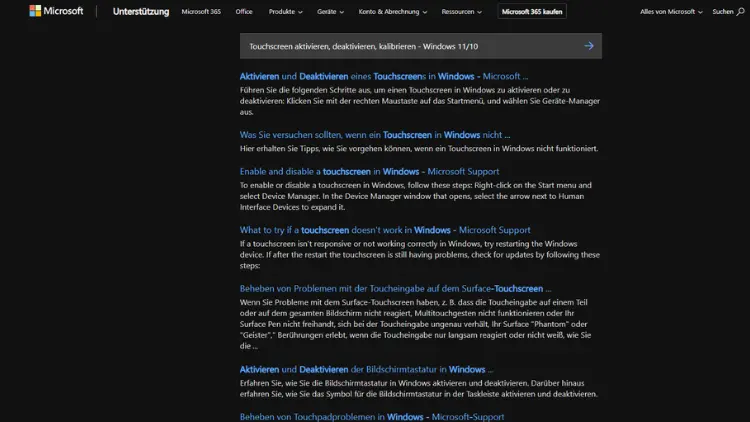Click the snippet 'Hier erhalten Sie Tipps'
750x422 pixels.
[419, 148]
